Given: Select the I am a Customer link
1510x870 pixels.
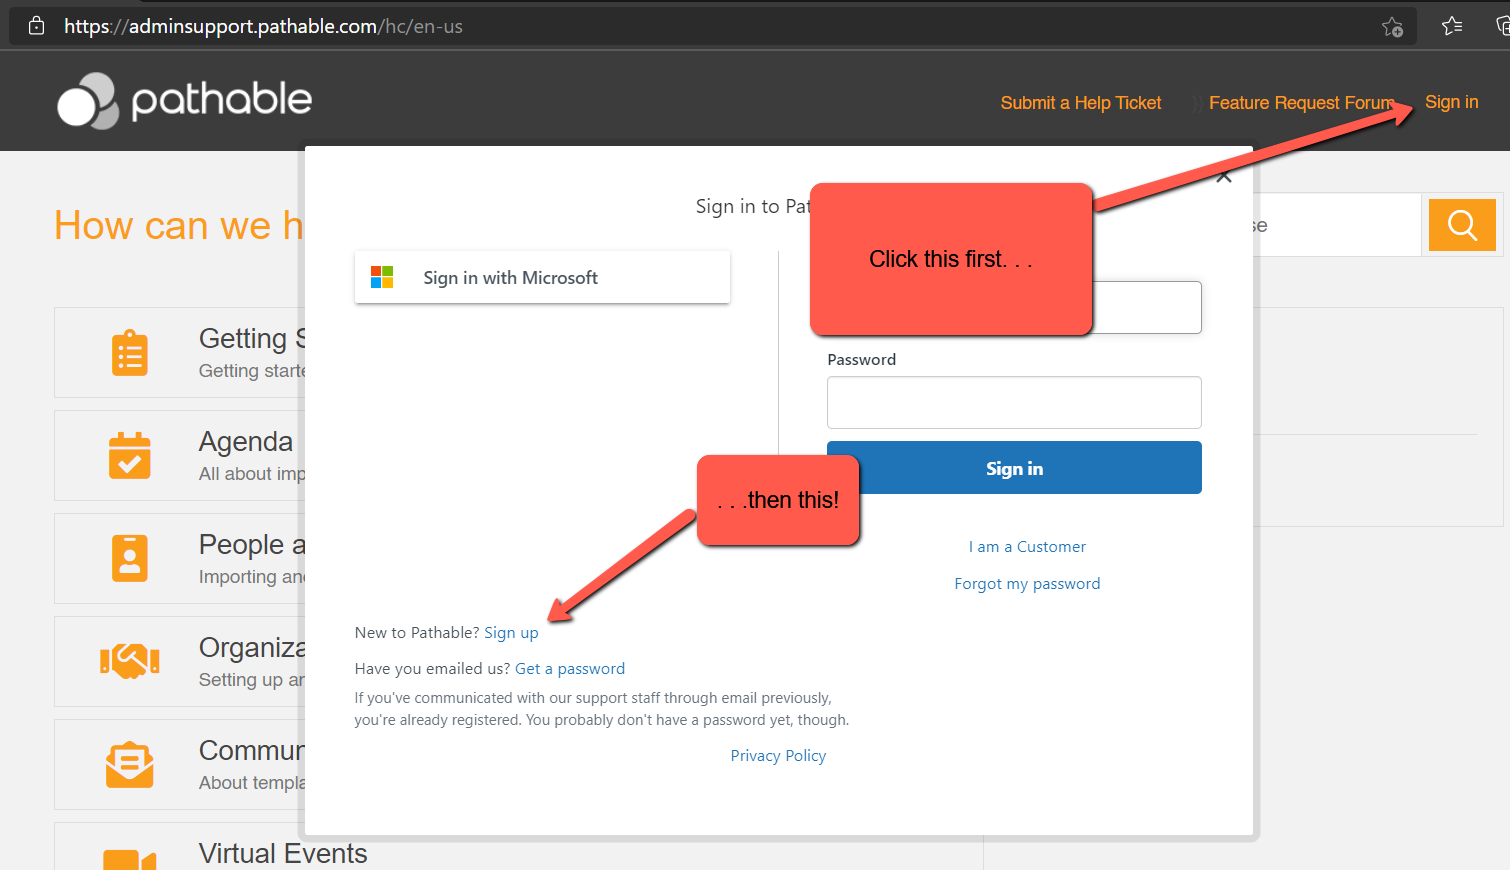Looking at the screenshot, I should (x=1027, y=547).
